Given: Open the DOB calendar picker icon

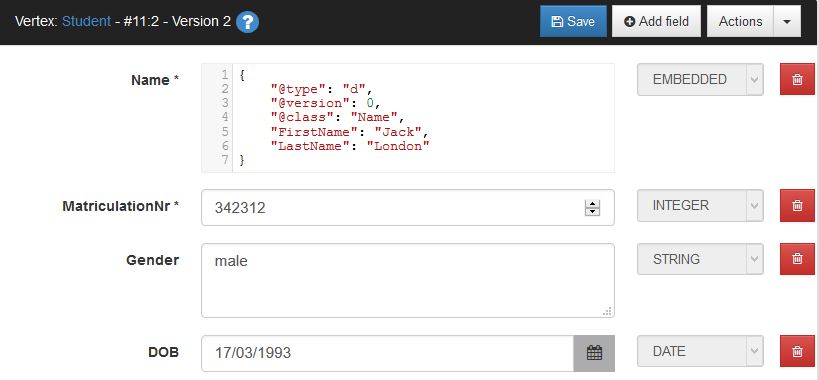Looking at the screenshot, I should (594, 353).
